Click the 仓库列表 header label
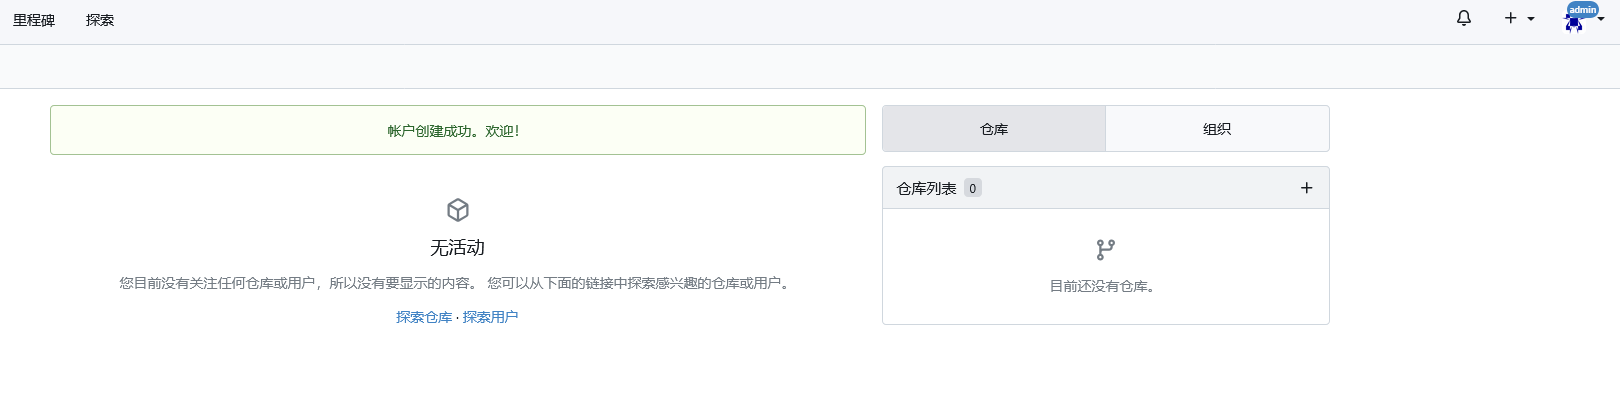The height and width of the screenshot is (400, 1620). click(x=926, y=188)
